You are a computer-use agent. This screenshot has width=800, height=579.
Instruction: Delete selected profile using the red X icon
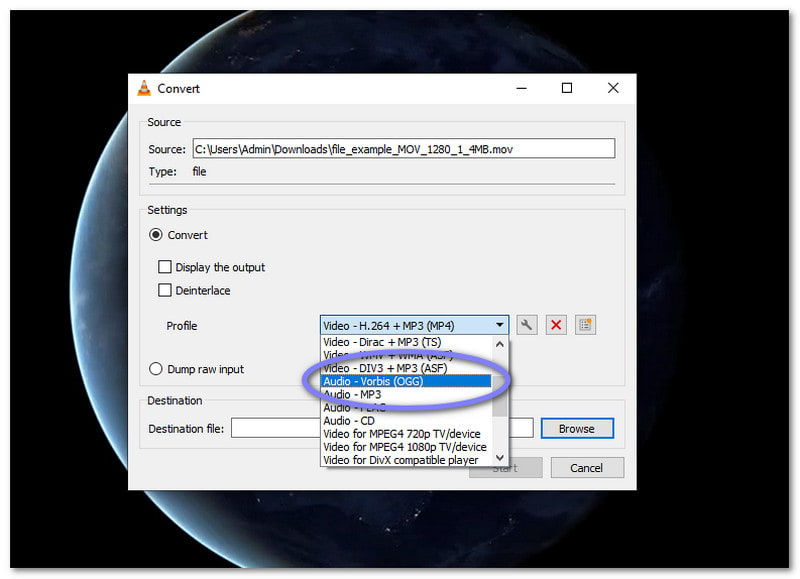click(557, 324)
